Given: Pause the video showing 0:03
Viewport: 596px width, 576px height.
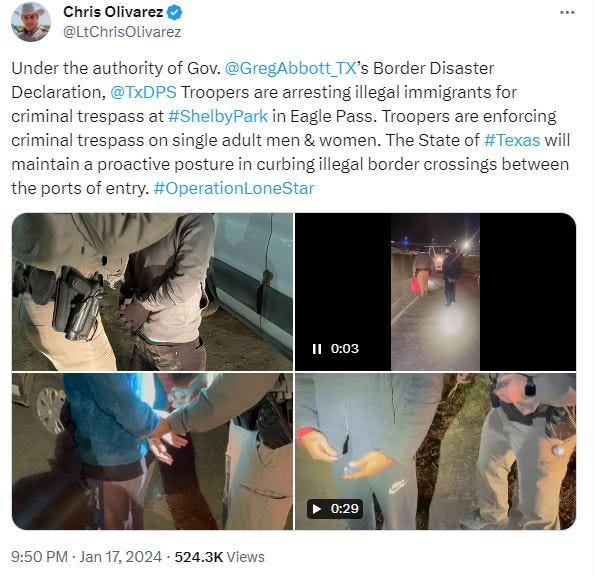Looking at the screenshot, I should (x=317, y=349).
